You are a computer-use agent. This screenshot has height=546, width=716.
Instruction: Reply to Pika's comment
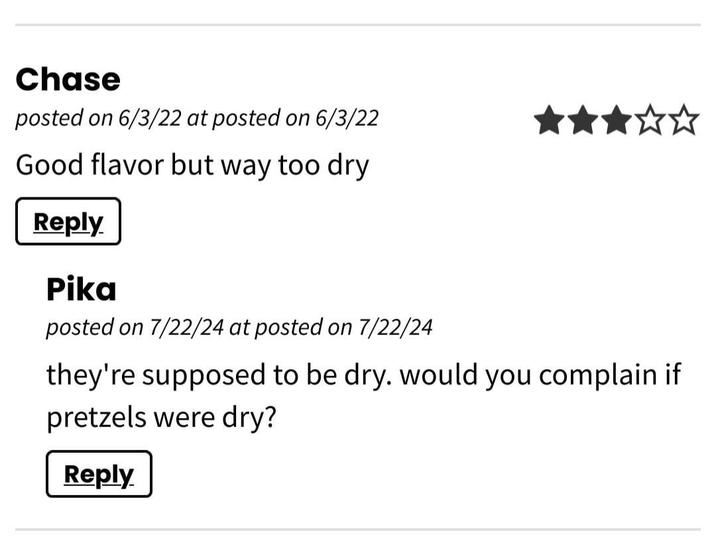[x=99, y=474]
